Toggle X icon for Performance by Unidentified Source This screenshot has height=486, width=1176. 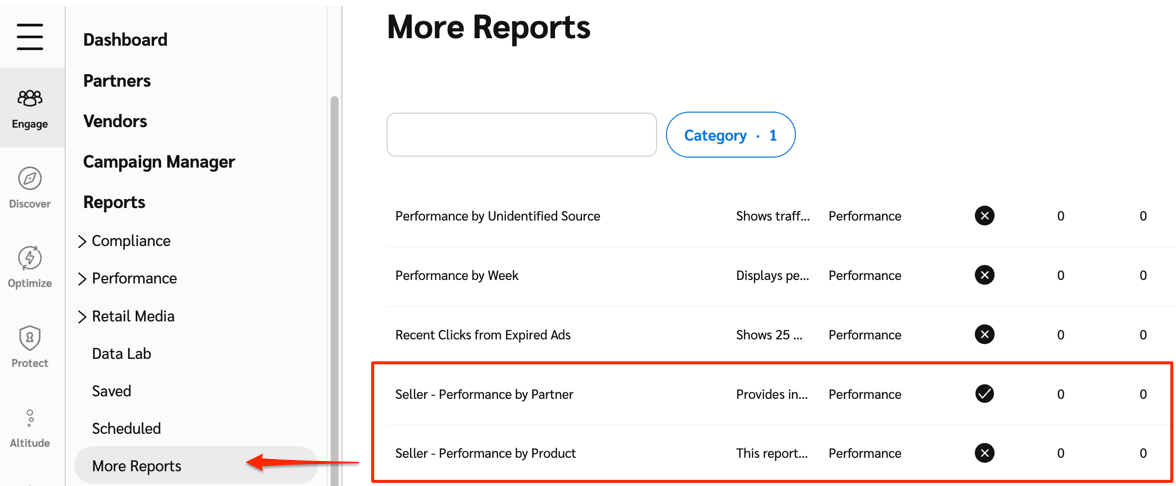[x=984, y=216]
